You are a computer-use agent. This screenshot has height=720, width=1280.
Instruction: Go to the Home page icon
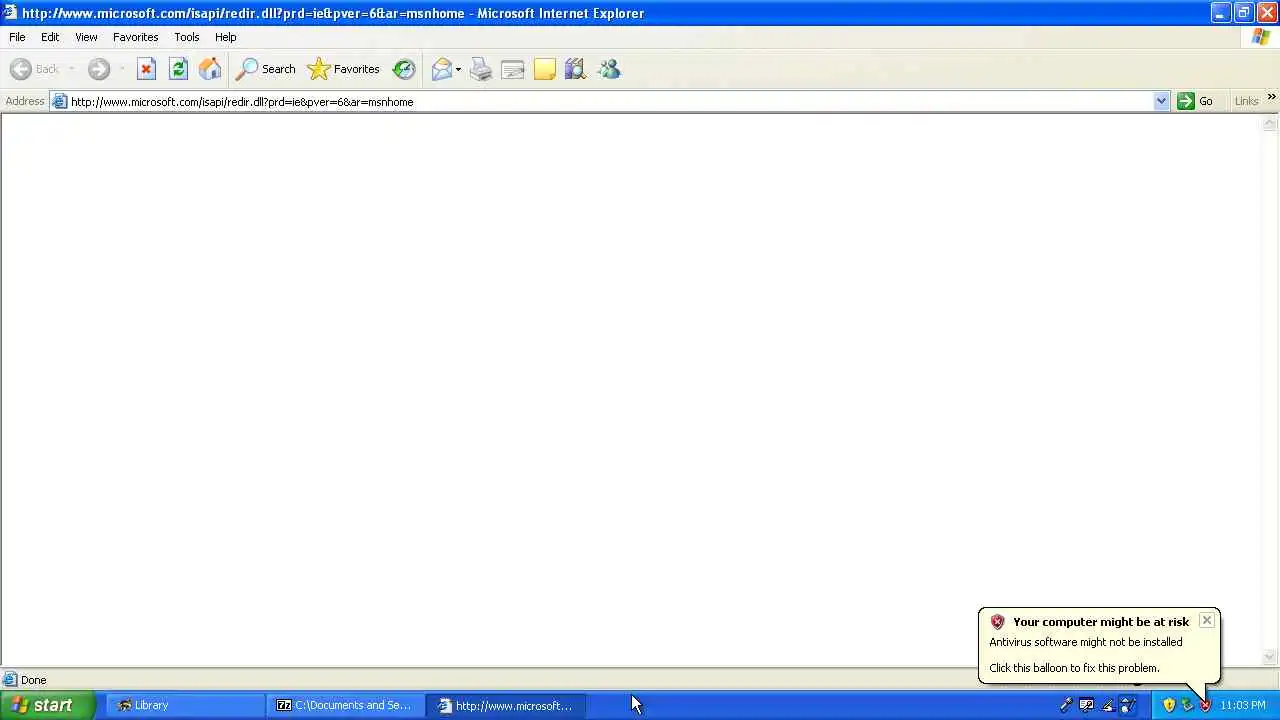pyautogui.click(x=210, y=69)
